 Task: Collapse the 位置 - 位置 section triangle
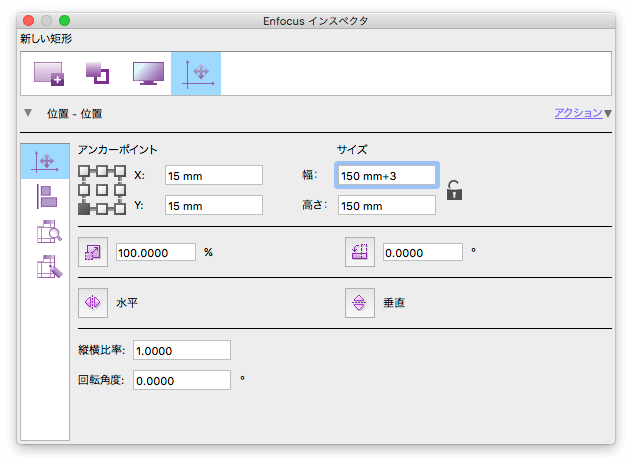pos(28,113)
